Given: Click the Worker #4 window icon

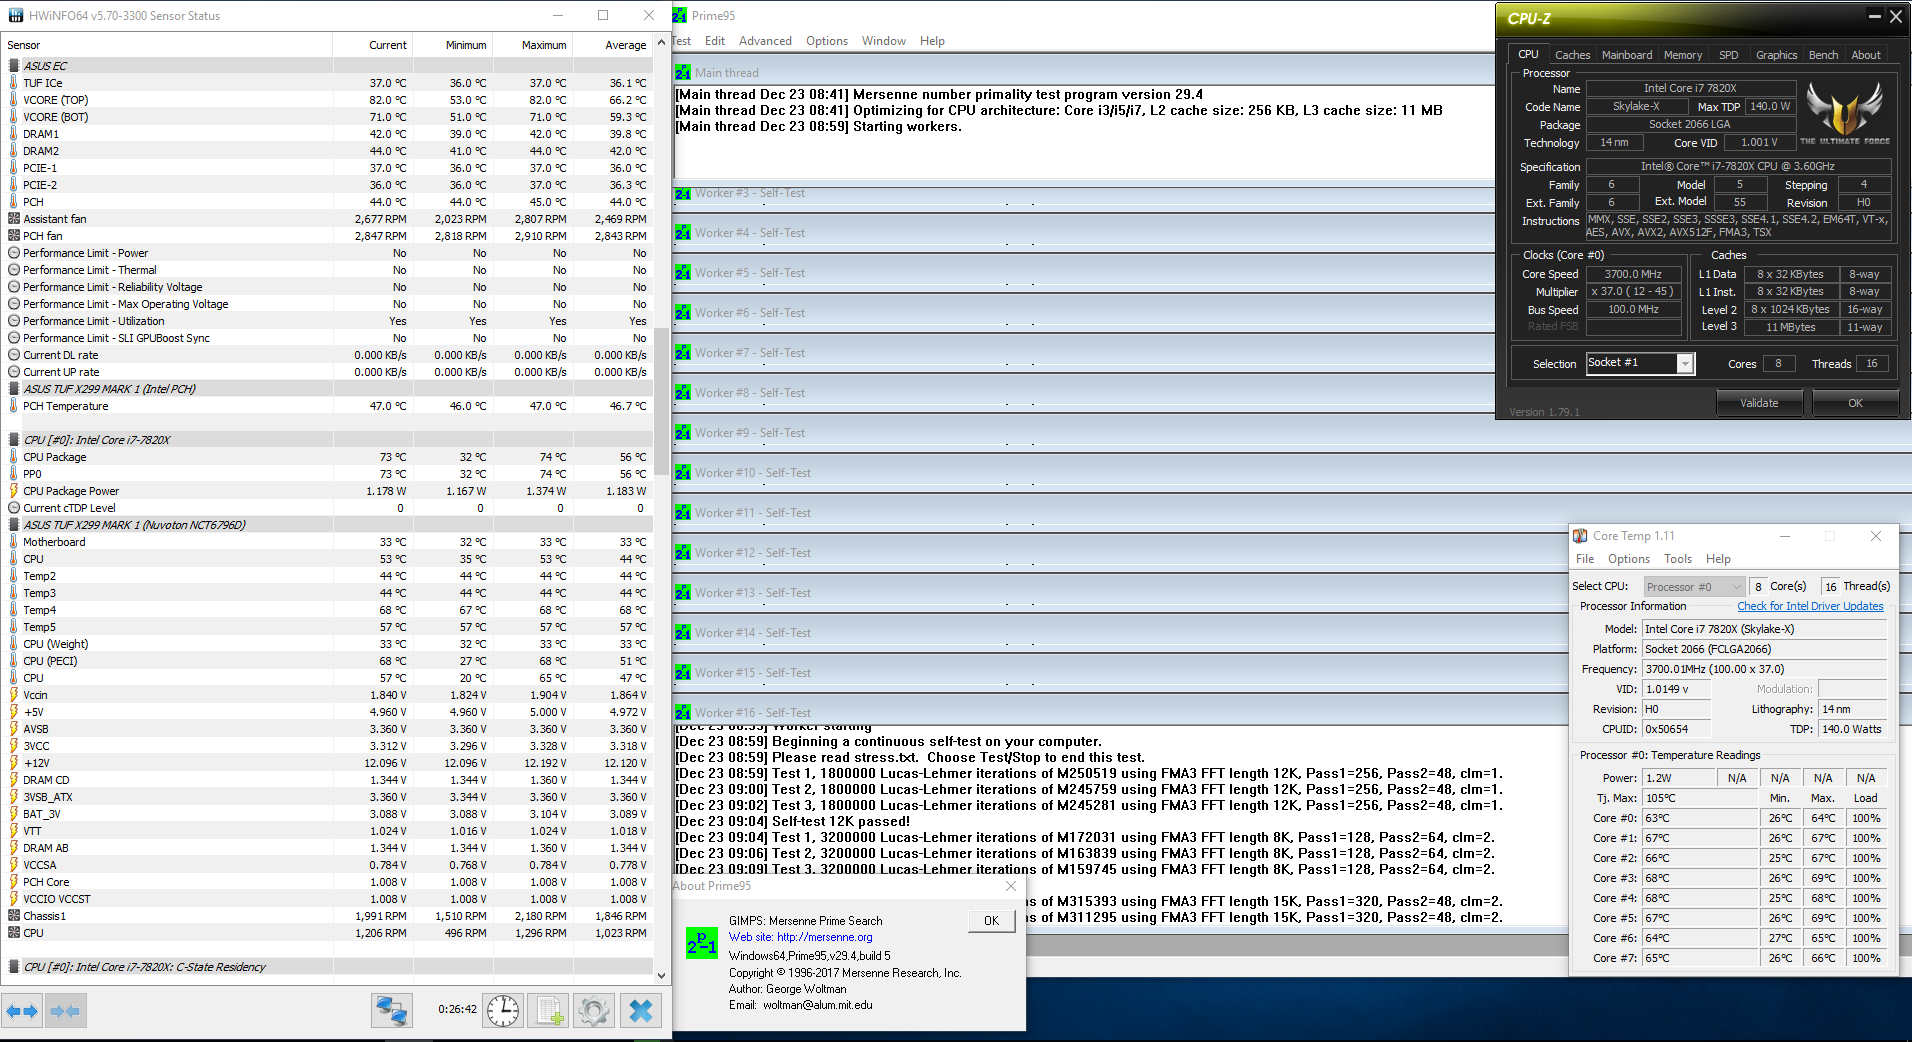Looking at the screenshot, I should (683, 233).
